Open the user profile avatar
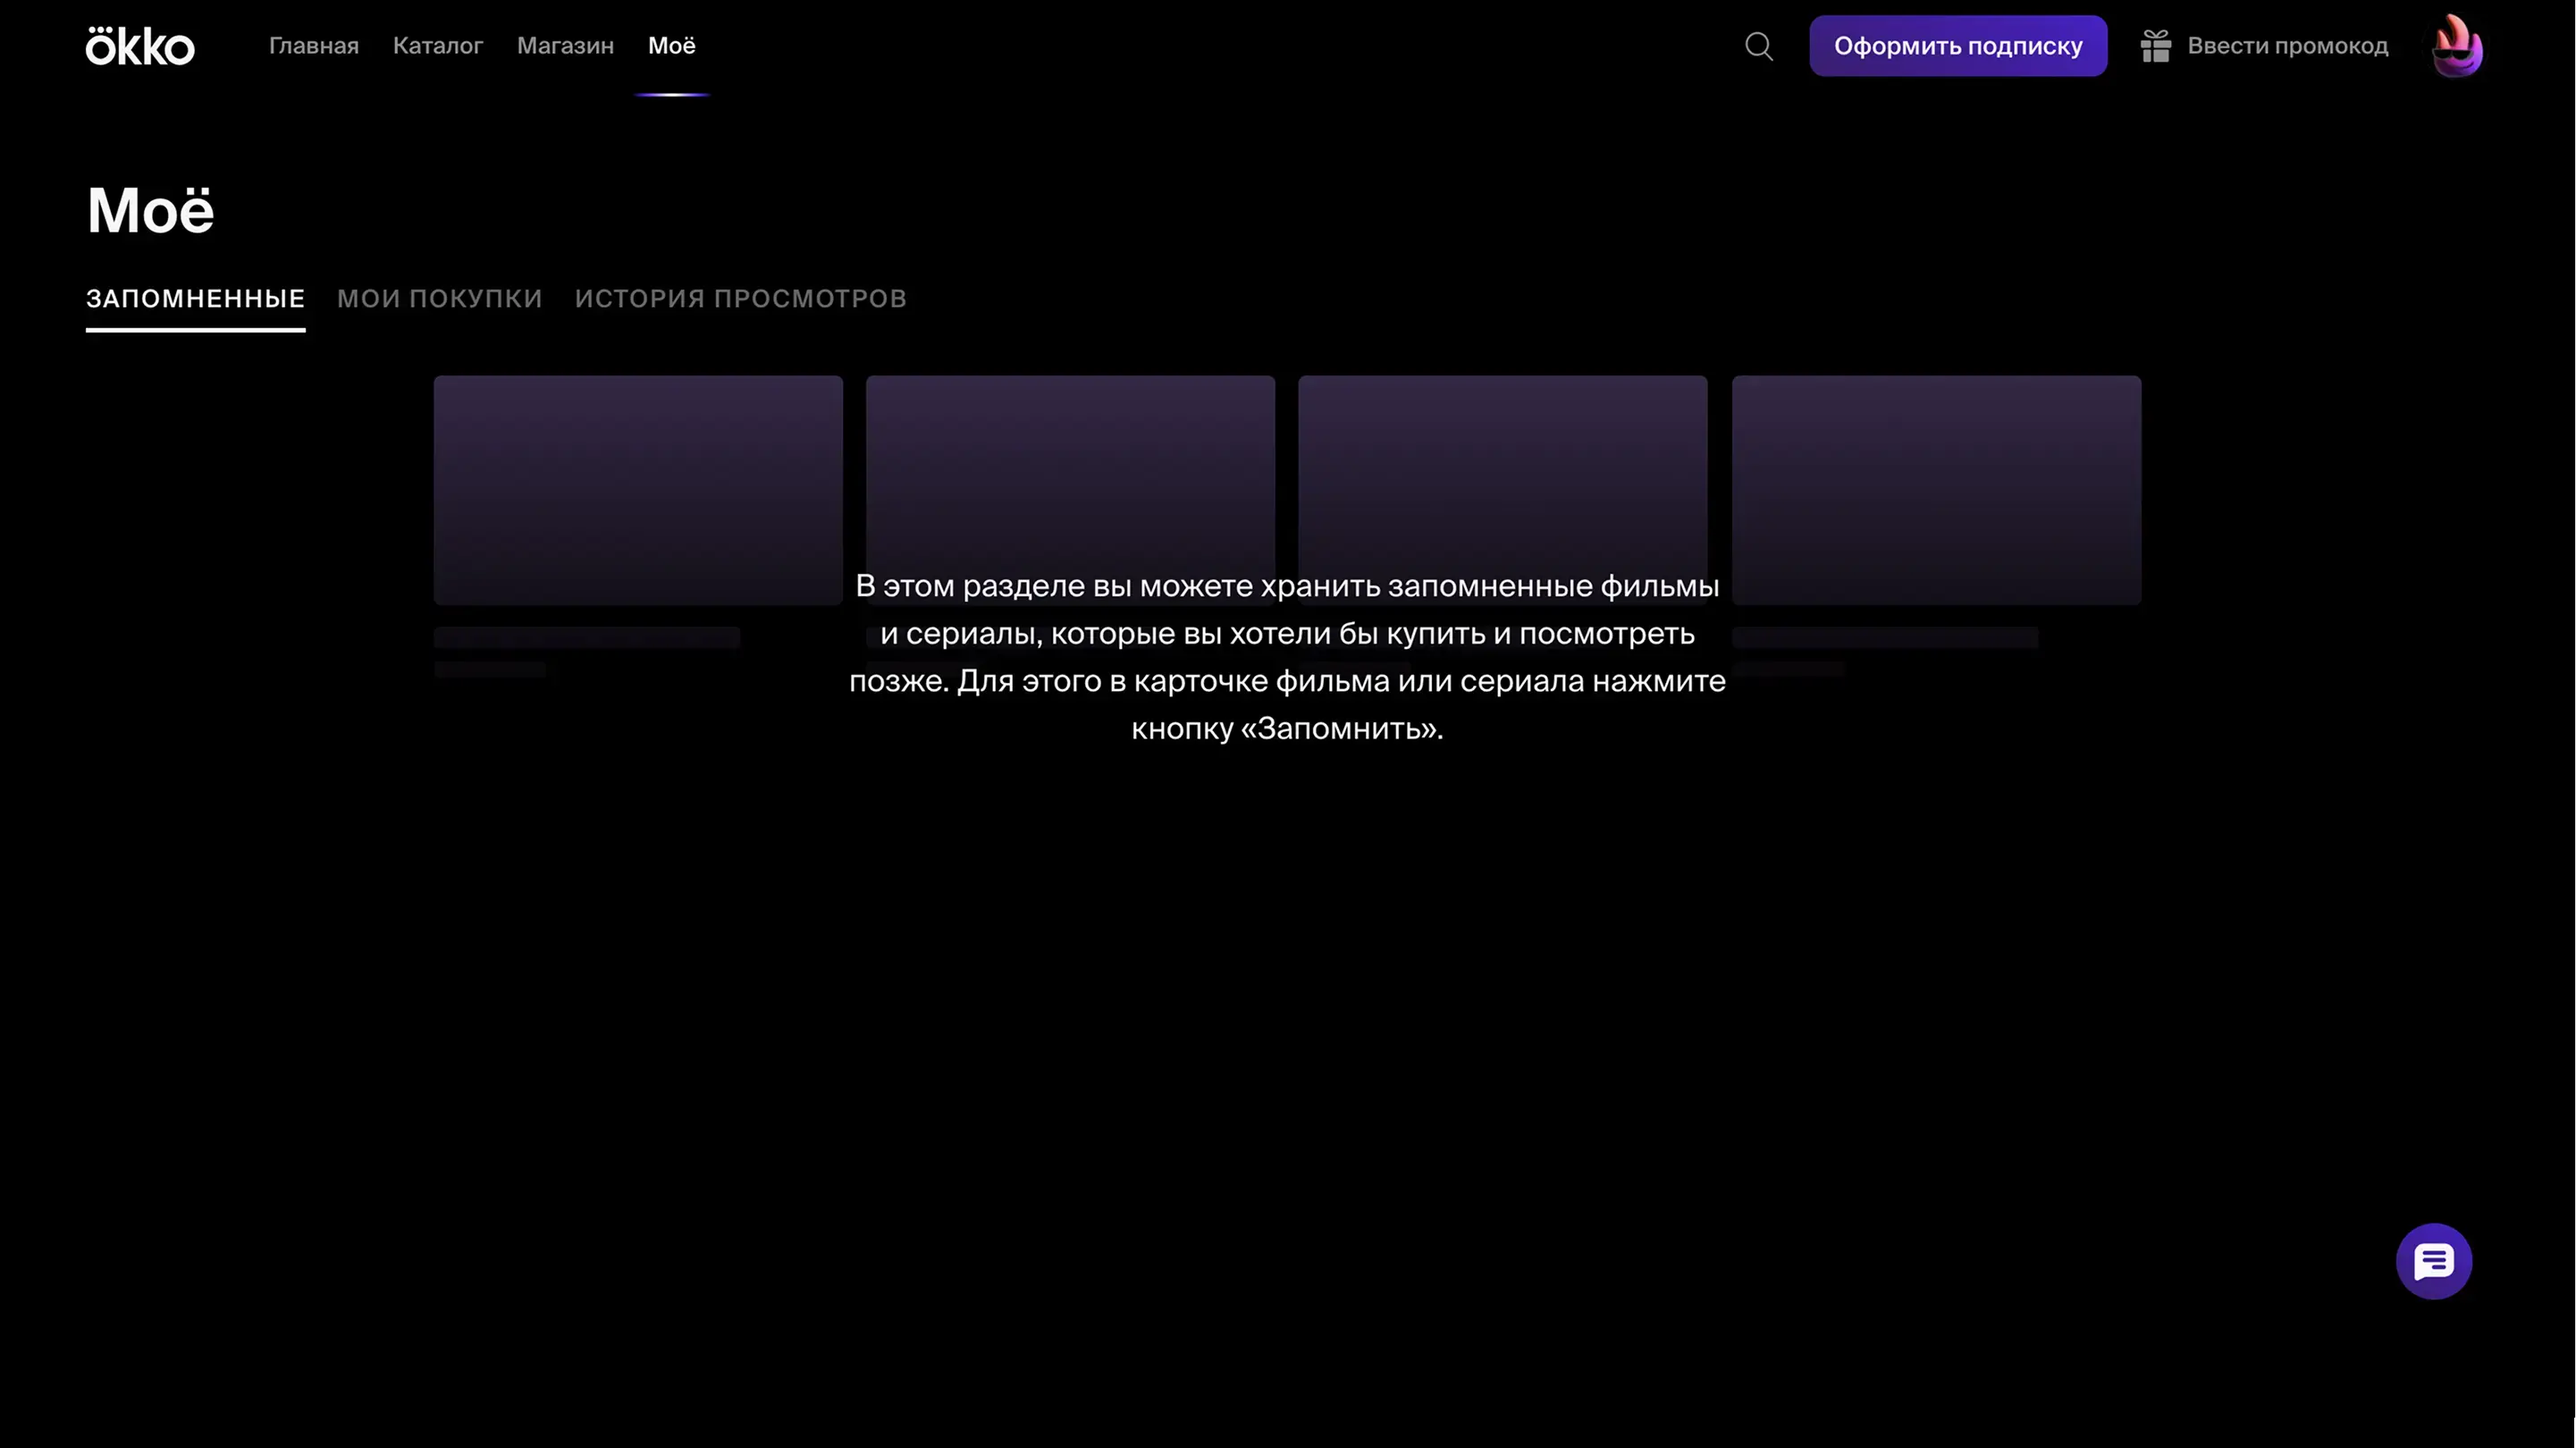 [2456, 46]
